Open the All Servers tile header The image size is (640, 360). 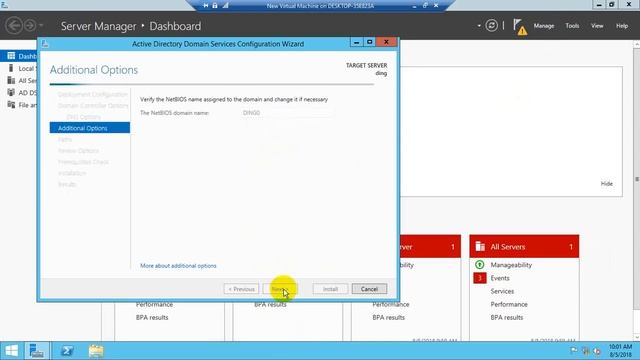pyautogui.click(x=524, y=247)
